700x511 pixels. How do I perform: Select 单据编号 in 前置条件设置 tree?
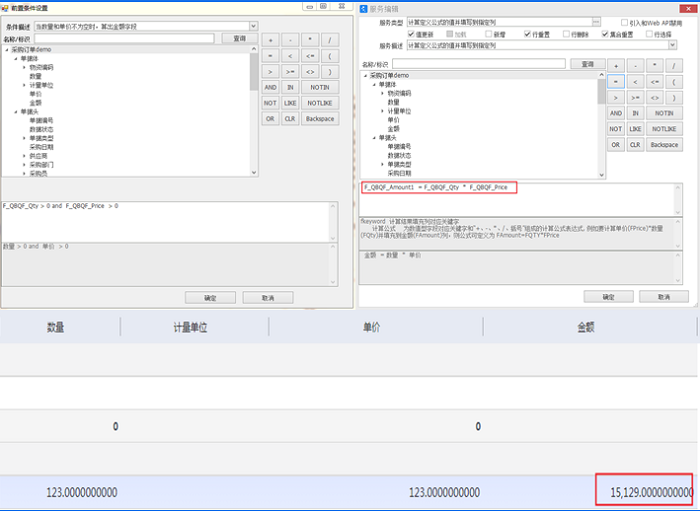click(41, 120)
